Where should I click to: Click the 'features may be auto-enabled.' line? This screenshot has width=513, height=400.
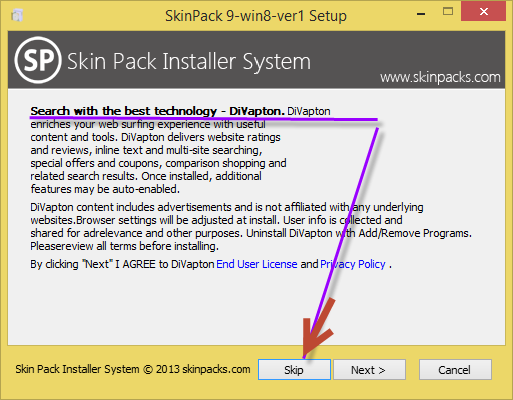click(105, 189)
